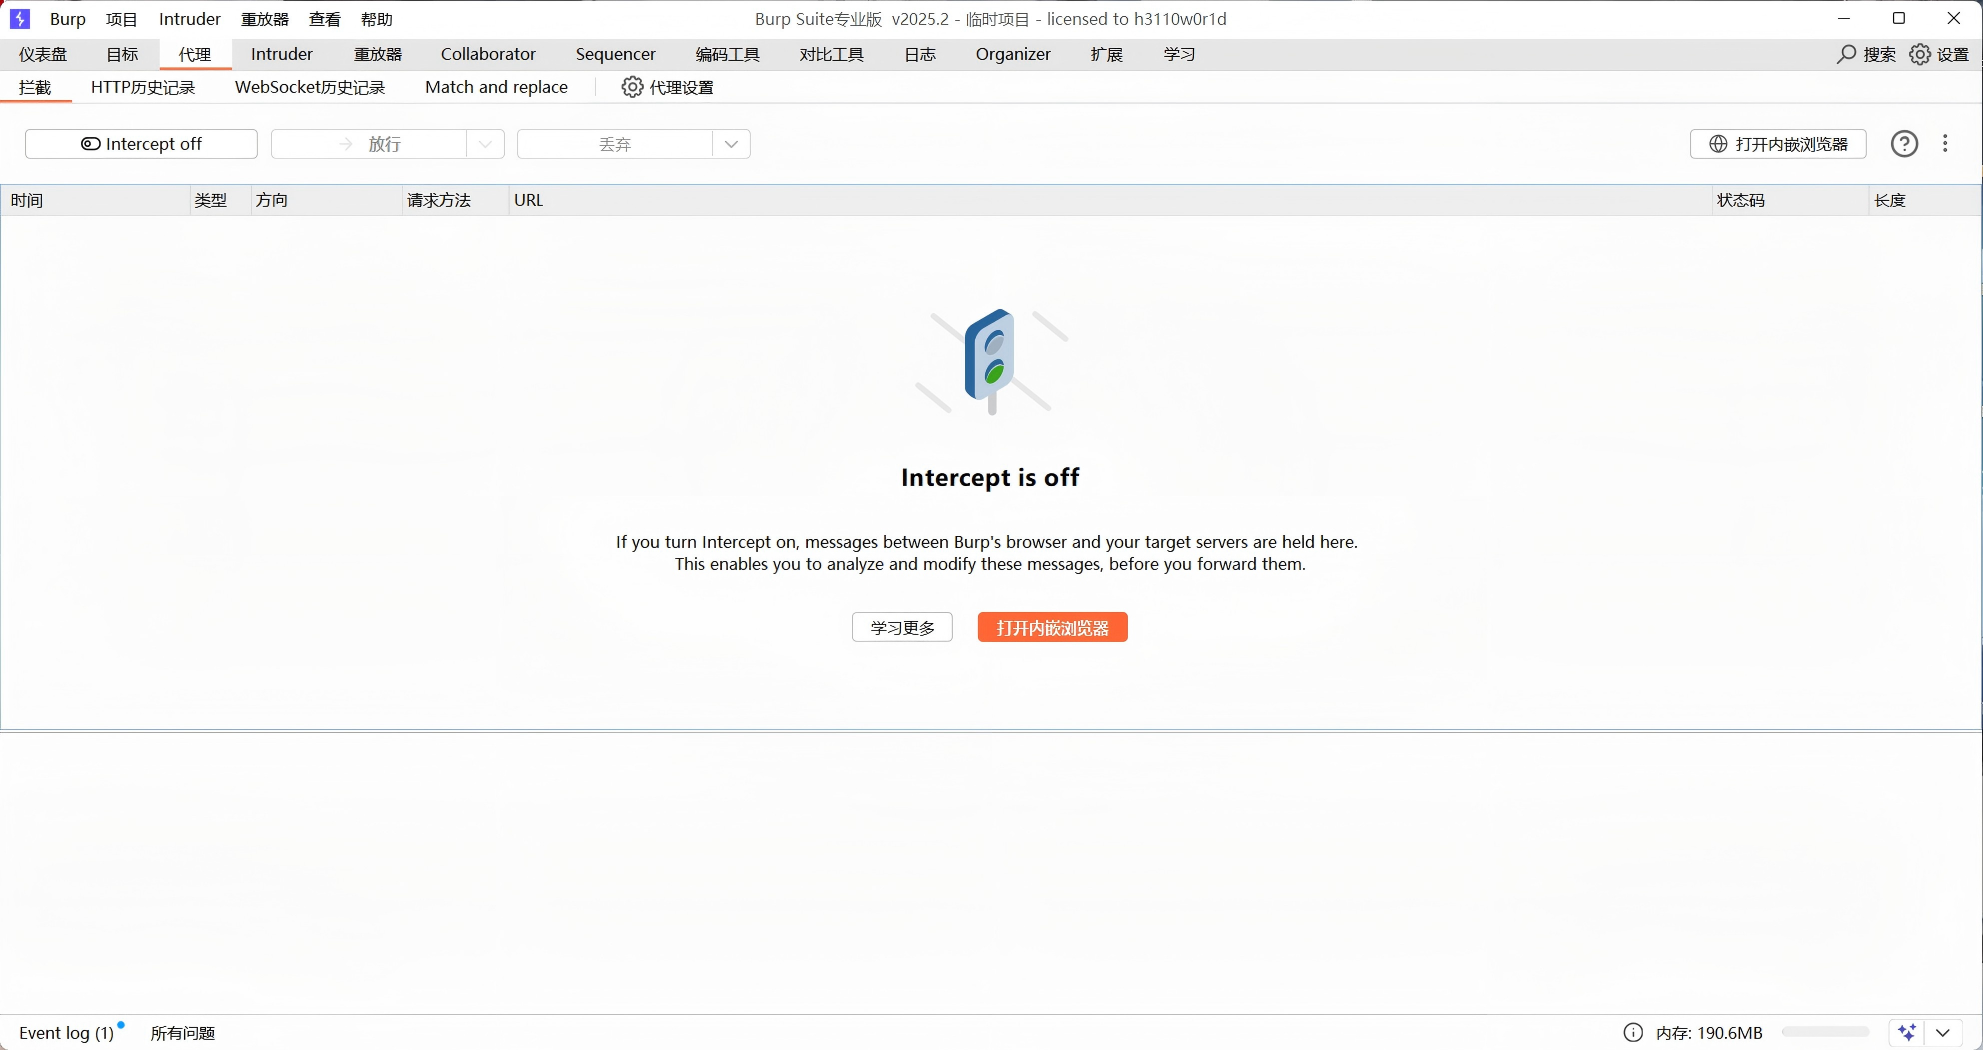1983x1050 pixels.
Task: Toggle the Intercept off button
Action: [x=141, y=144]
